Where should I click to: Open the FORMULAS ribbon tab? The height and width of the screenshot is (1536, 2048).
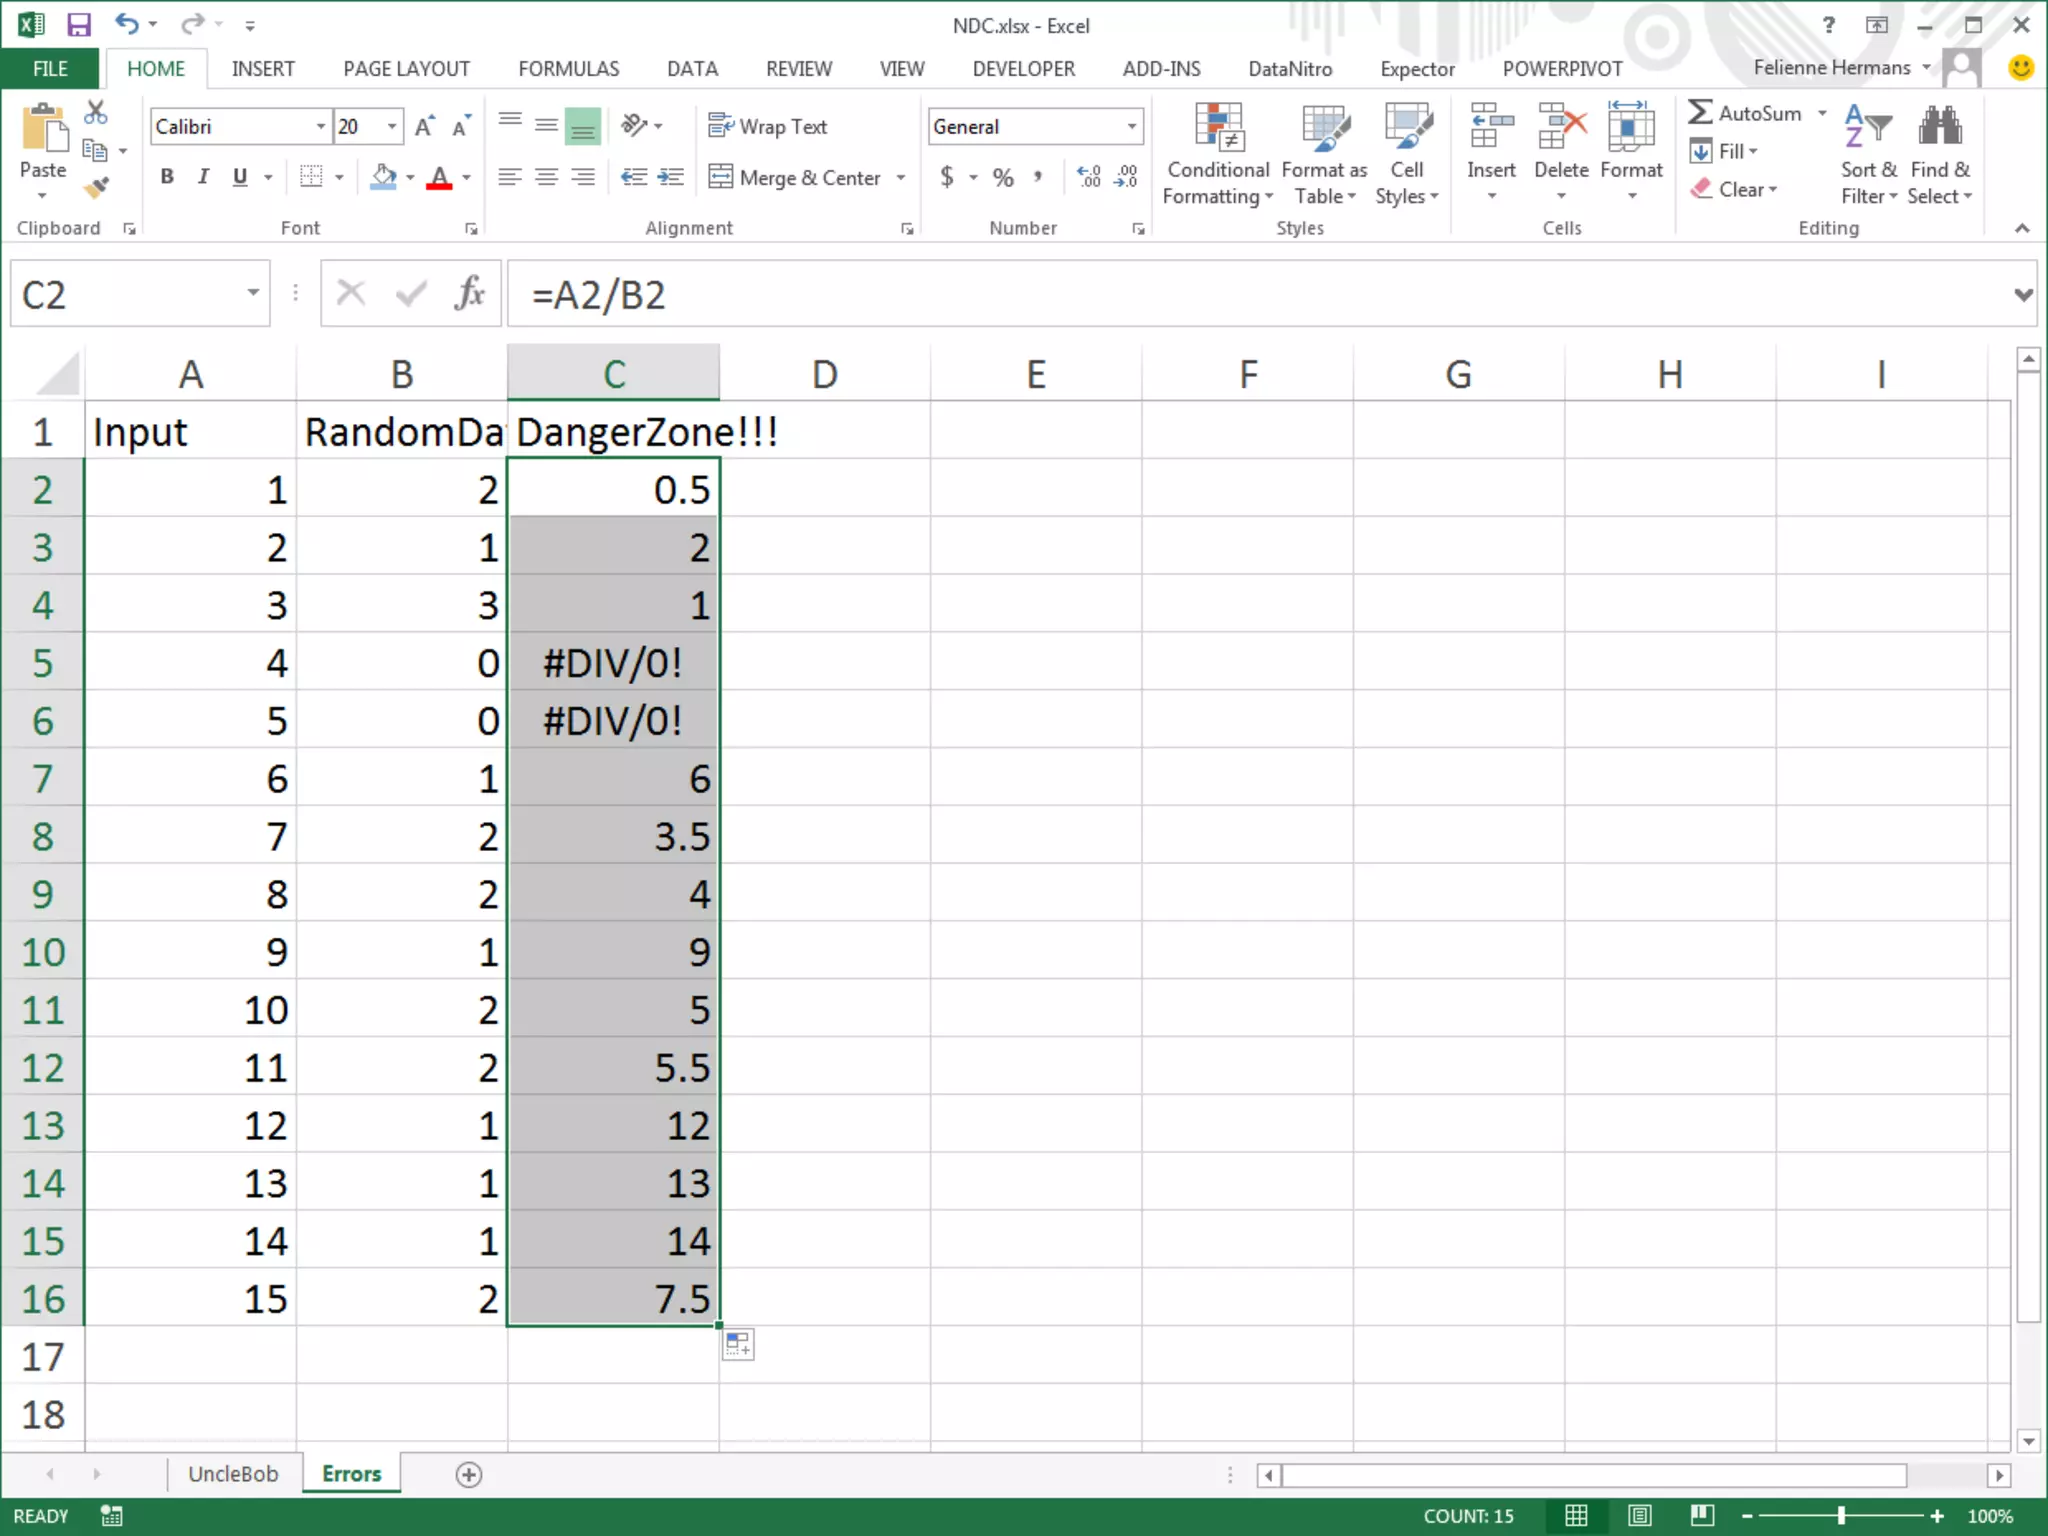pos(568,68)
